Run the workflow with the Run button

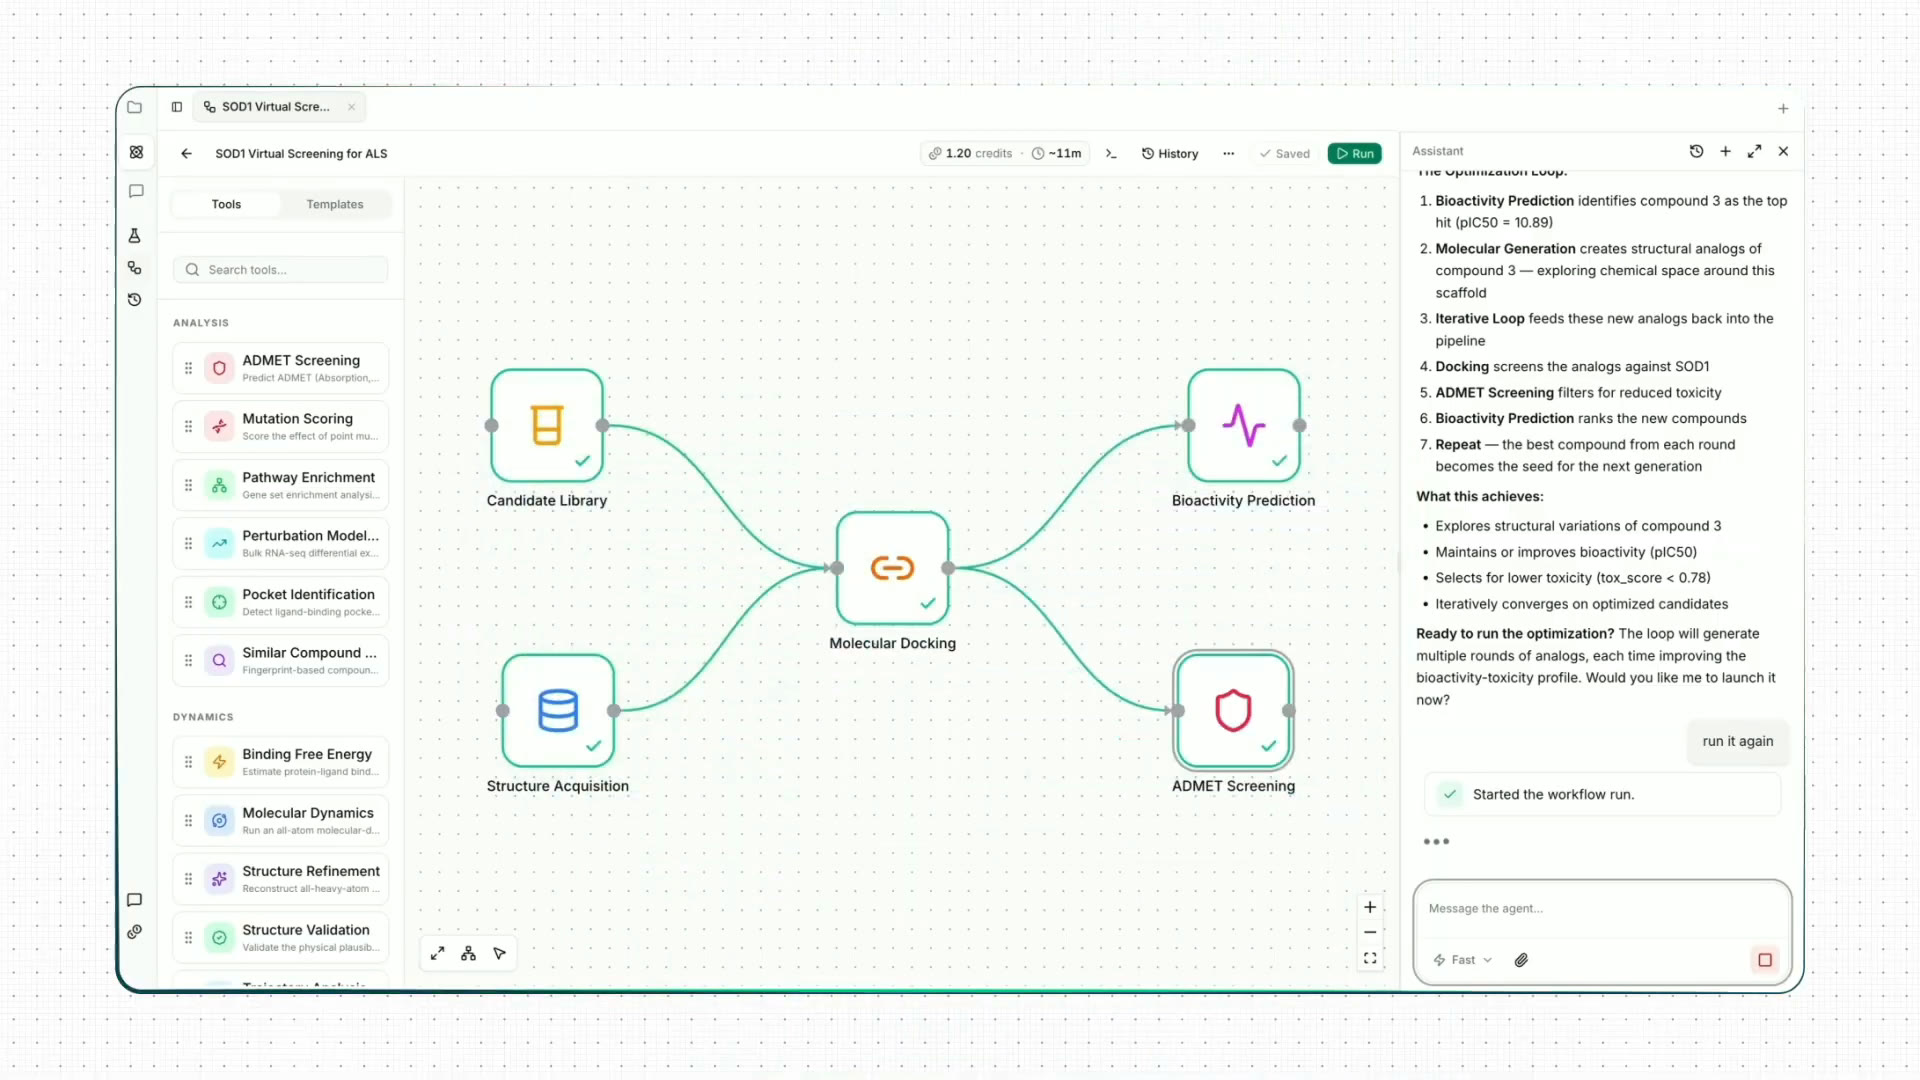tap(1355, 153)
